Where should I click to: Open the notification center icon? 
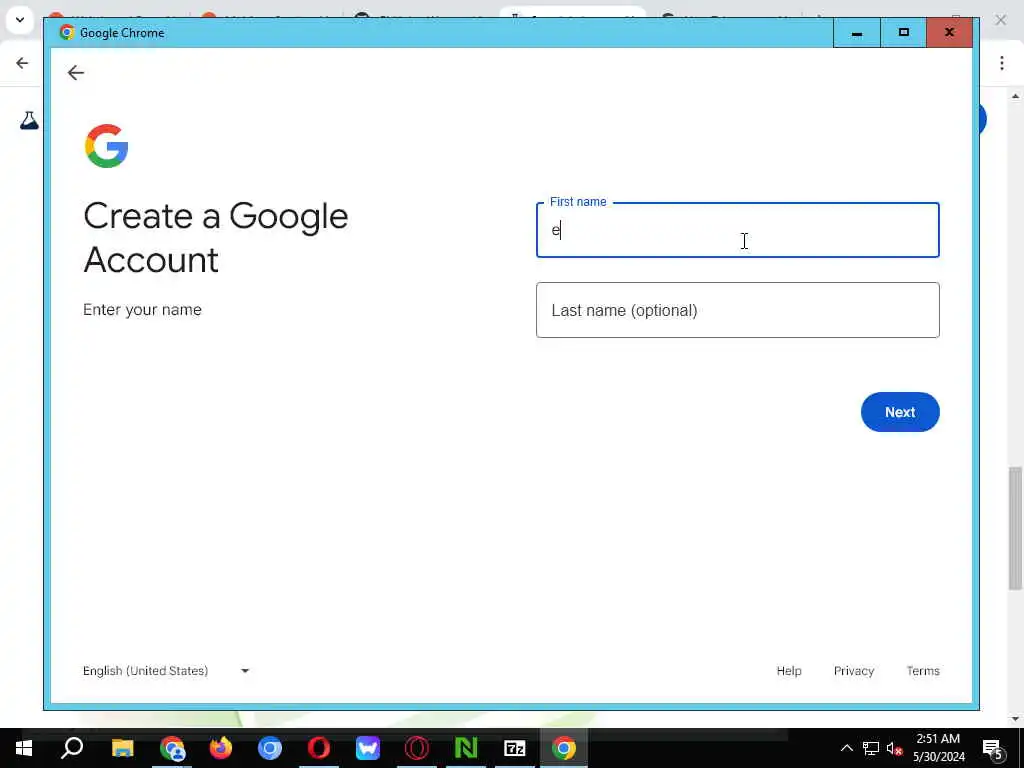(x=993, y=748)
